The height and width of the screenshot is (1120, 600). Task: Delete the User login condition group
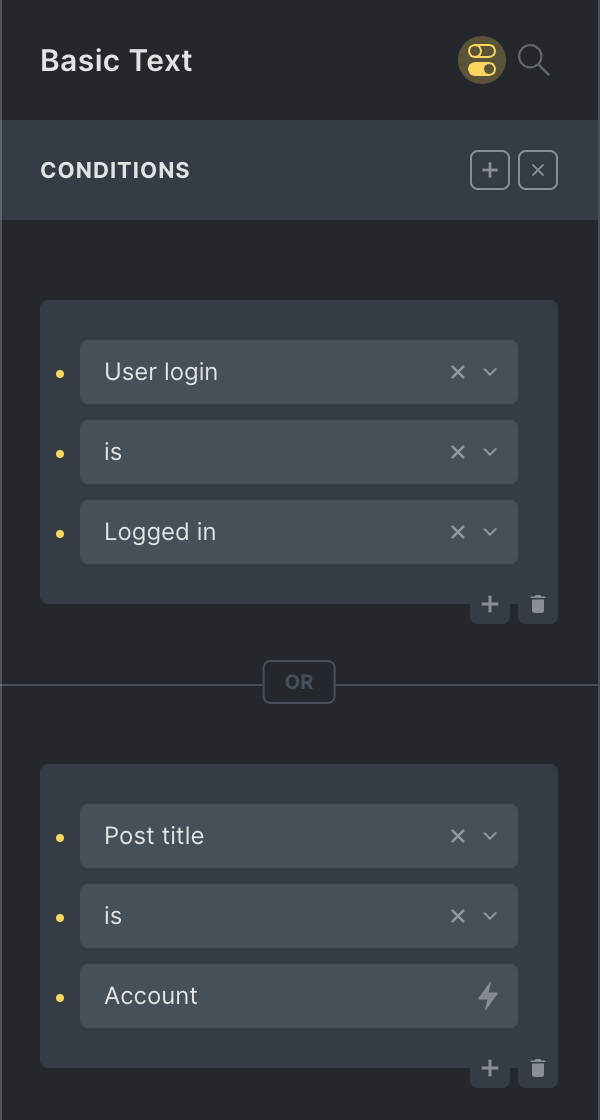tap(538, 604)
